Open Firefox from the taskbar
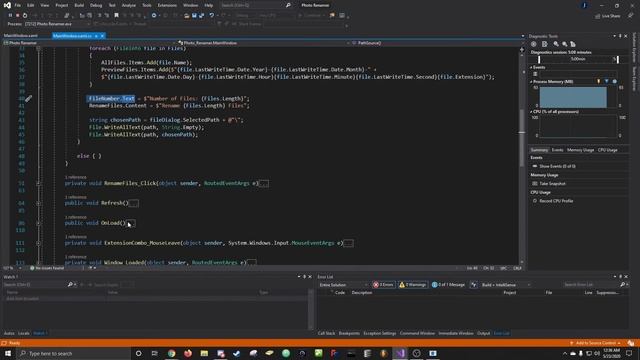 188,353
